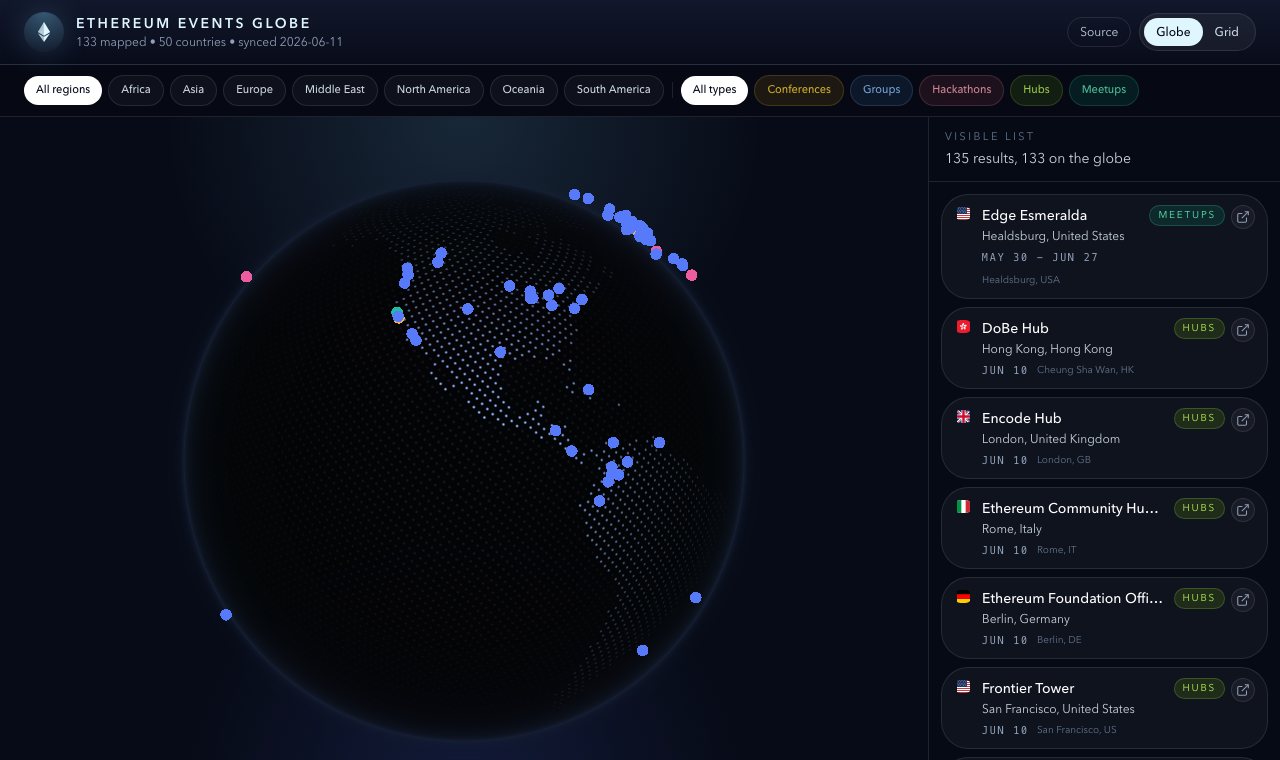Filter events by South America region
The width and height of the screenshot is (1280, 760).
coord(613,90)
